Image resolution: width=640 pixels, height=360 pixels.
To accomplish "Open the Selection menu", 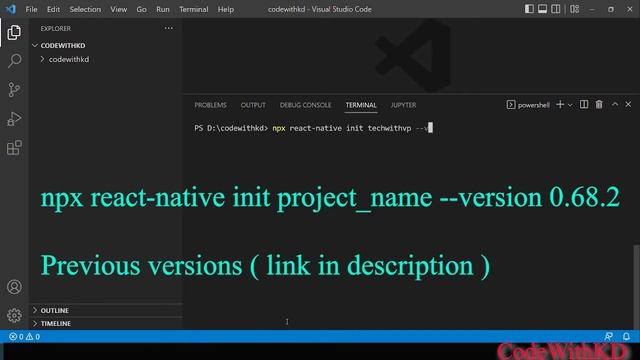I will 85,9.
